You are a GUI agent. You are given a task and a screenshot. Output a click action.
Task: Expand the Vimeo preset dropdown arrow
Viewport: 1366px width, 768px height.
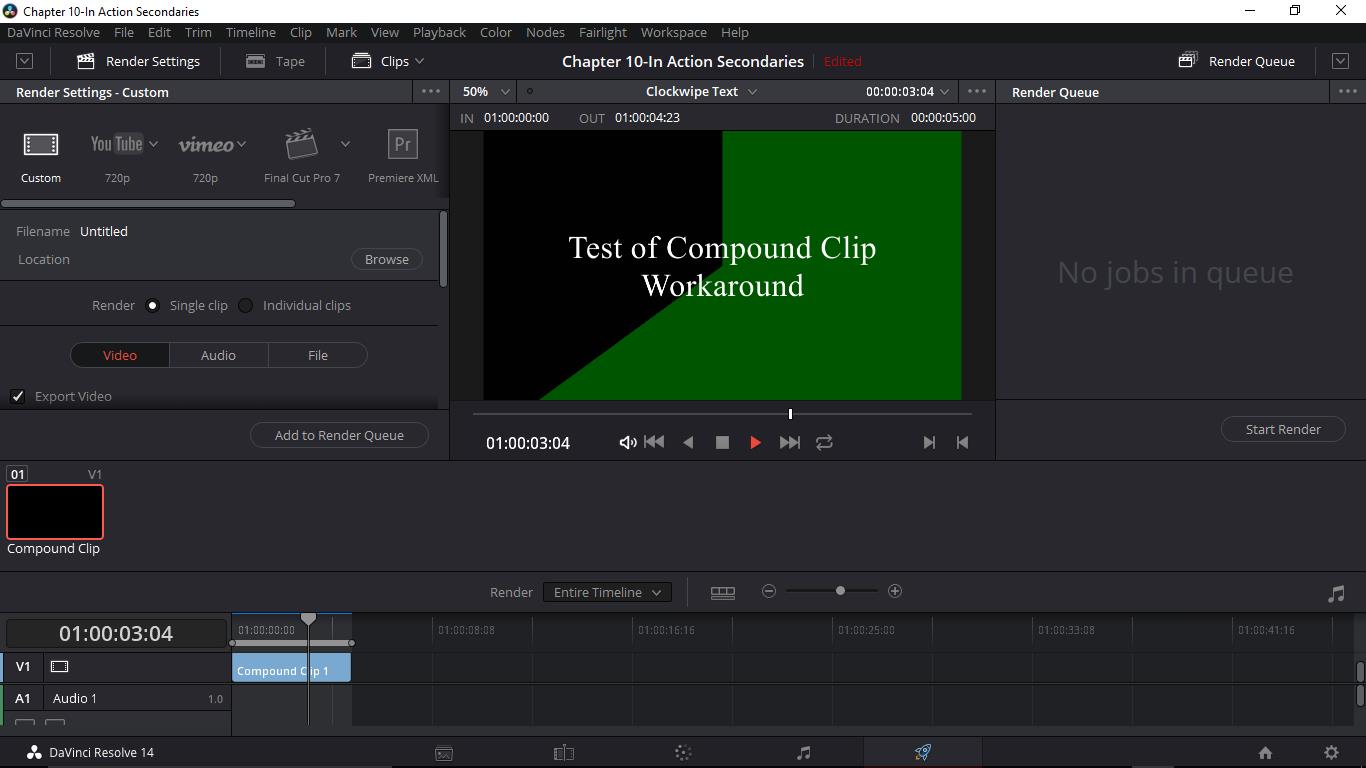point(241,144)
